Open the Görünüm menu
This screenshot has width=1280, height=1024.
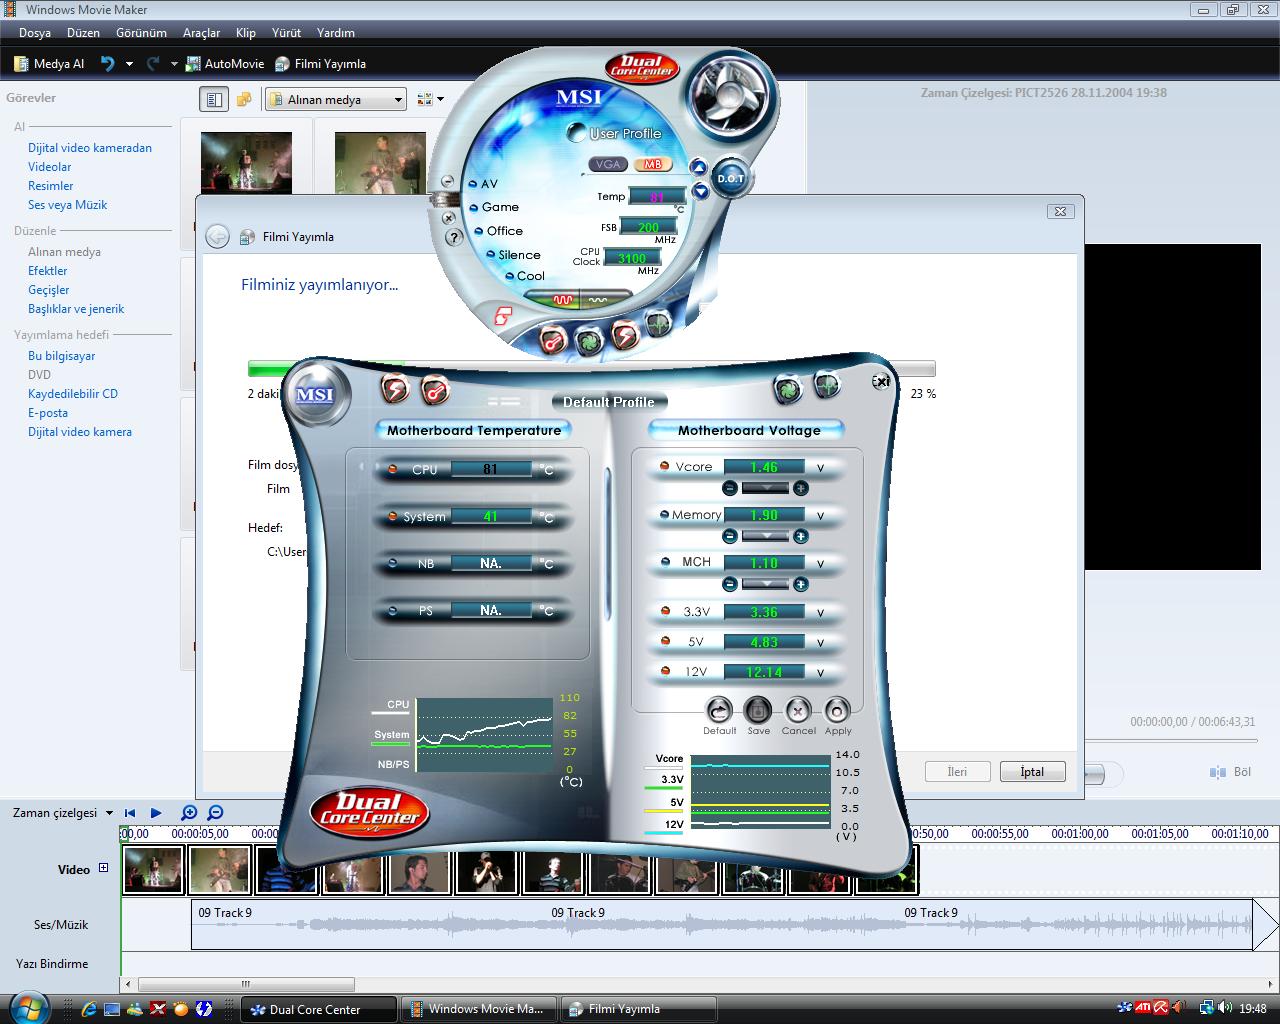coord(141,33)
